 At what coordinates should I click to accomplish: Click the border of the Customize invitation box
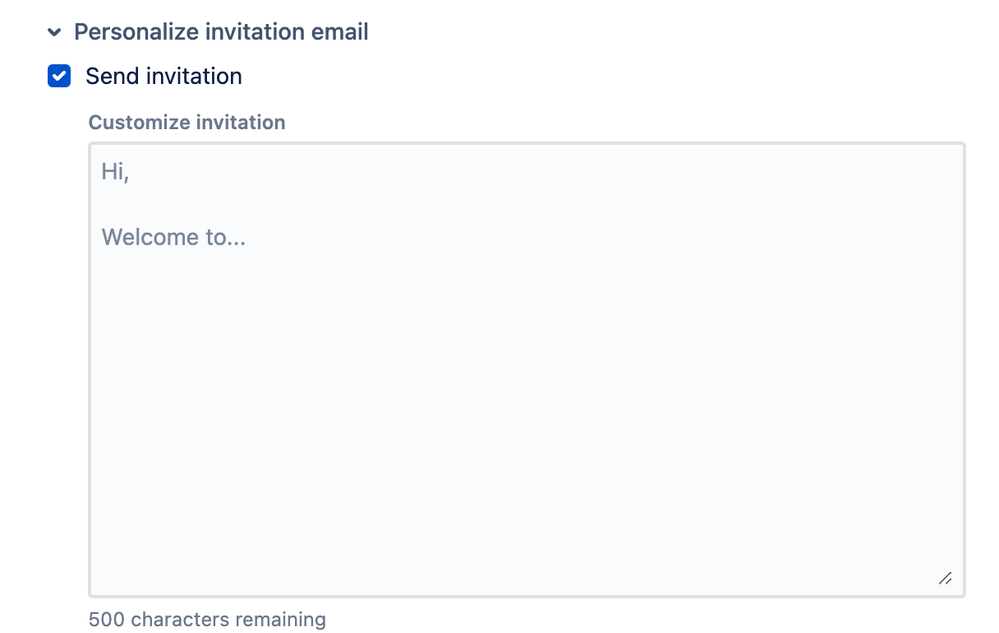click(525, 143)
